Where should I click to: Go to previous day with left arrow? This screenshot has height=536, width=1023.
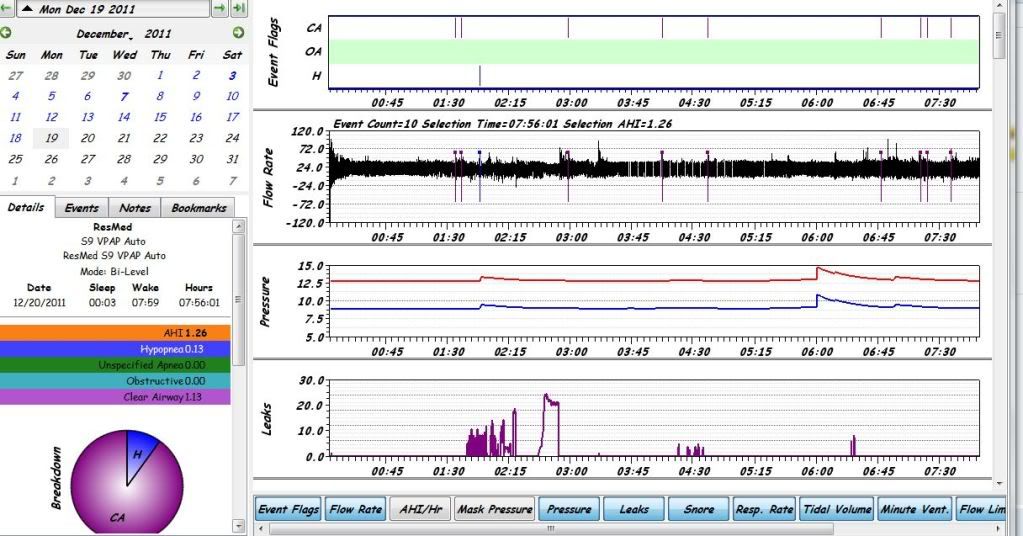coord(5,8)
